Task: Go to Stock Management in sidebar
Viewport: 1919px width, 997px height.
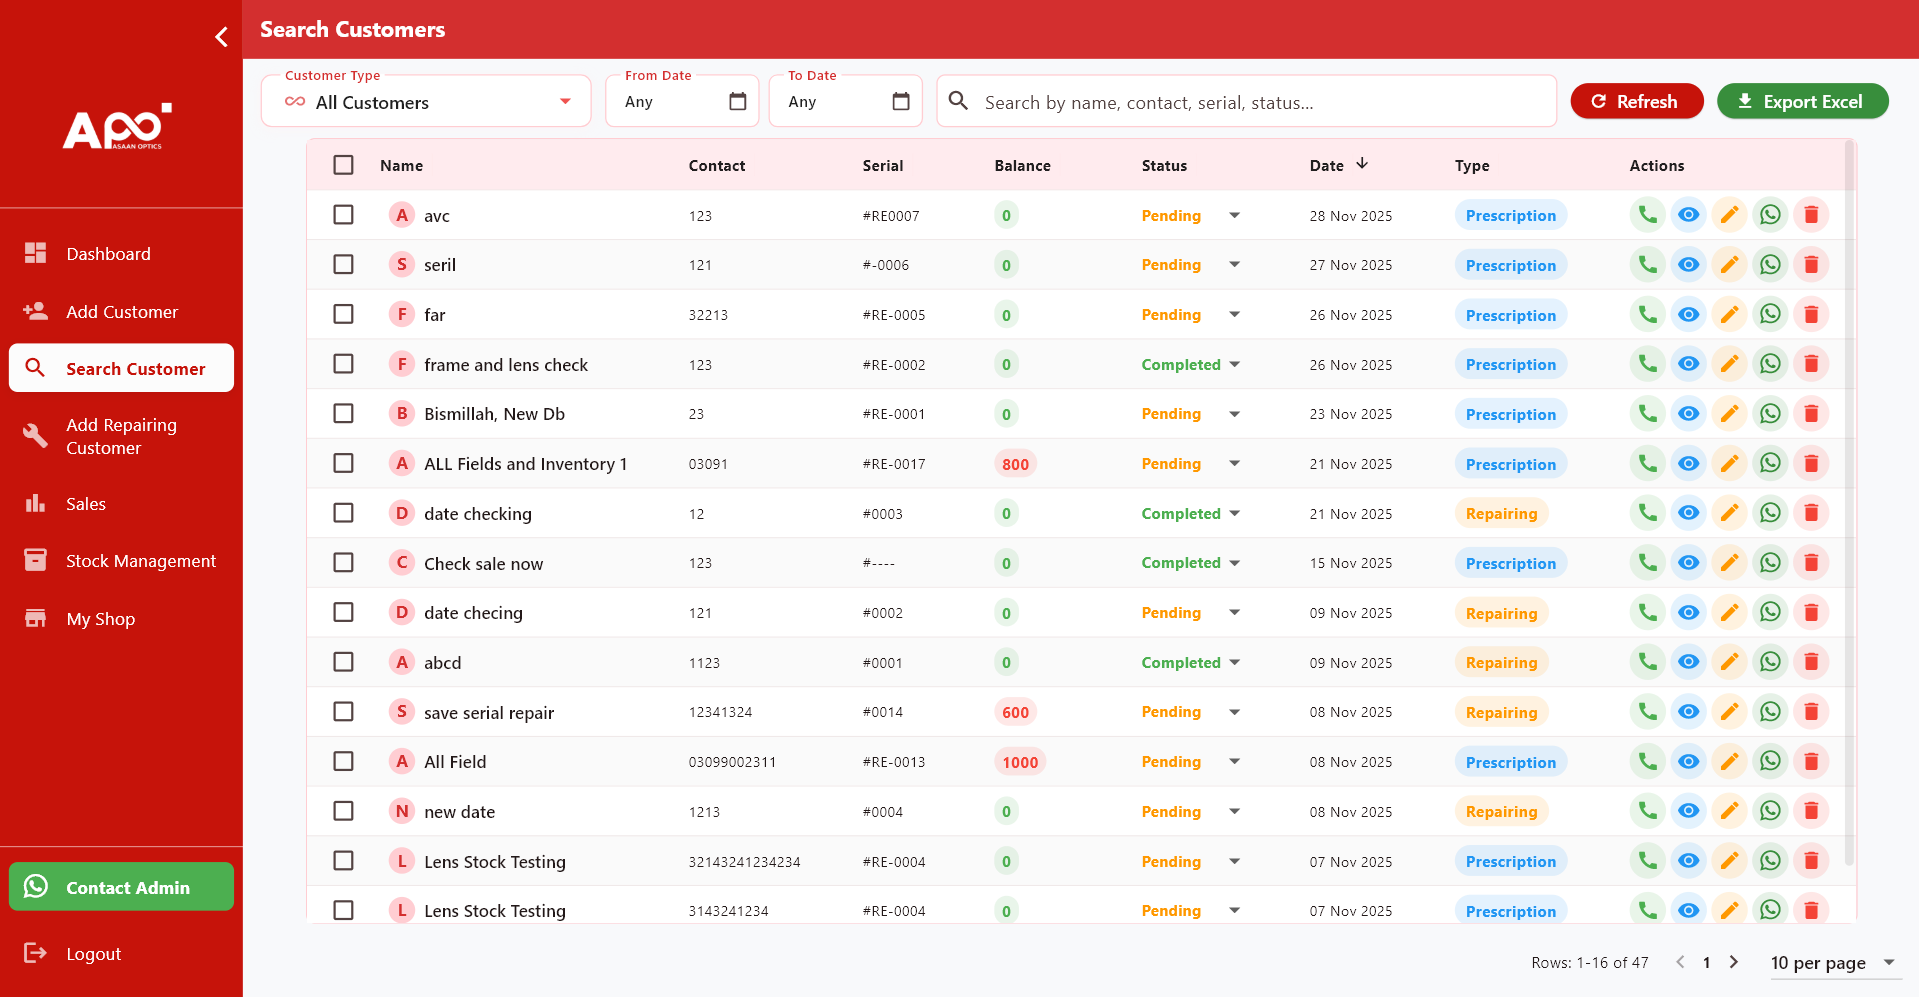Action: (x=140, y=561)
